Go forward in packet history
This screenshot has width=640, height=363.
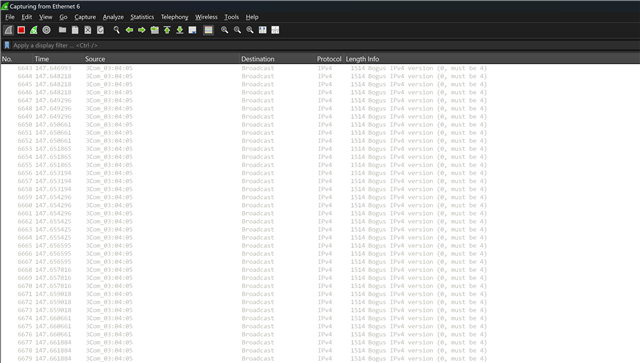pyautogui.click(x=142, y=30)
